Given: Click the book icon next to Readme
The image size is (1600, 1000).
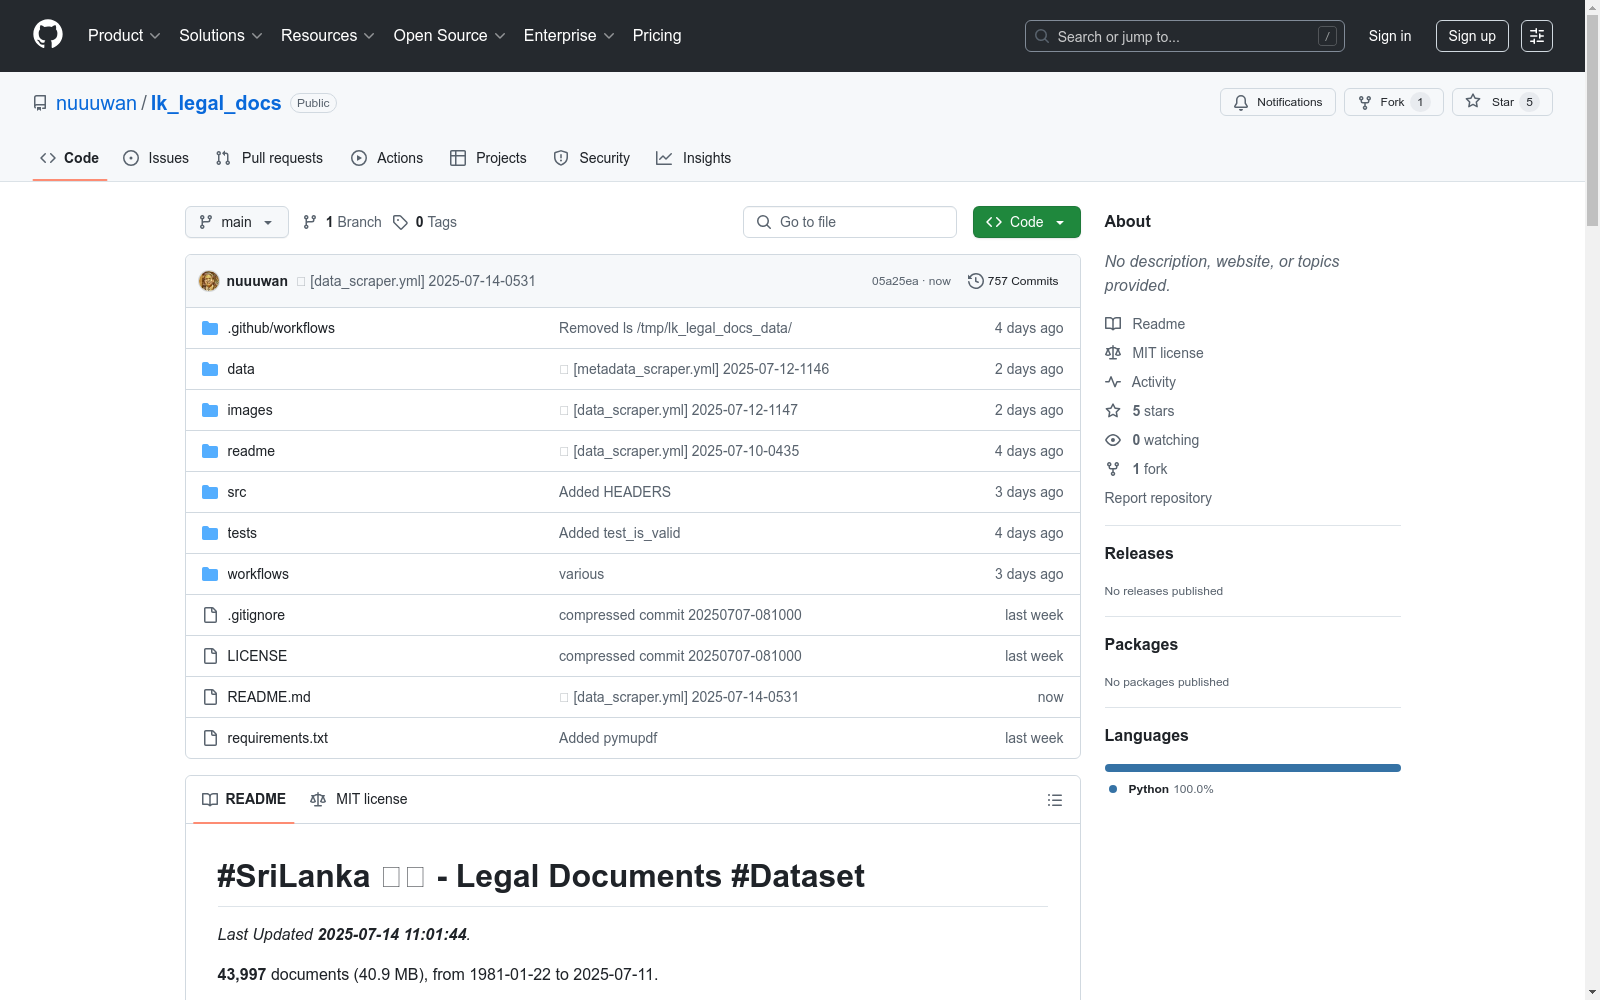Looking at the screenshot, I should pyautogui.click(x=1113, y=324).
